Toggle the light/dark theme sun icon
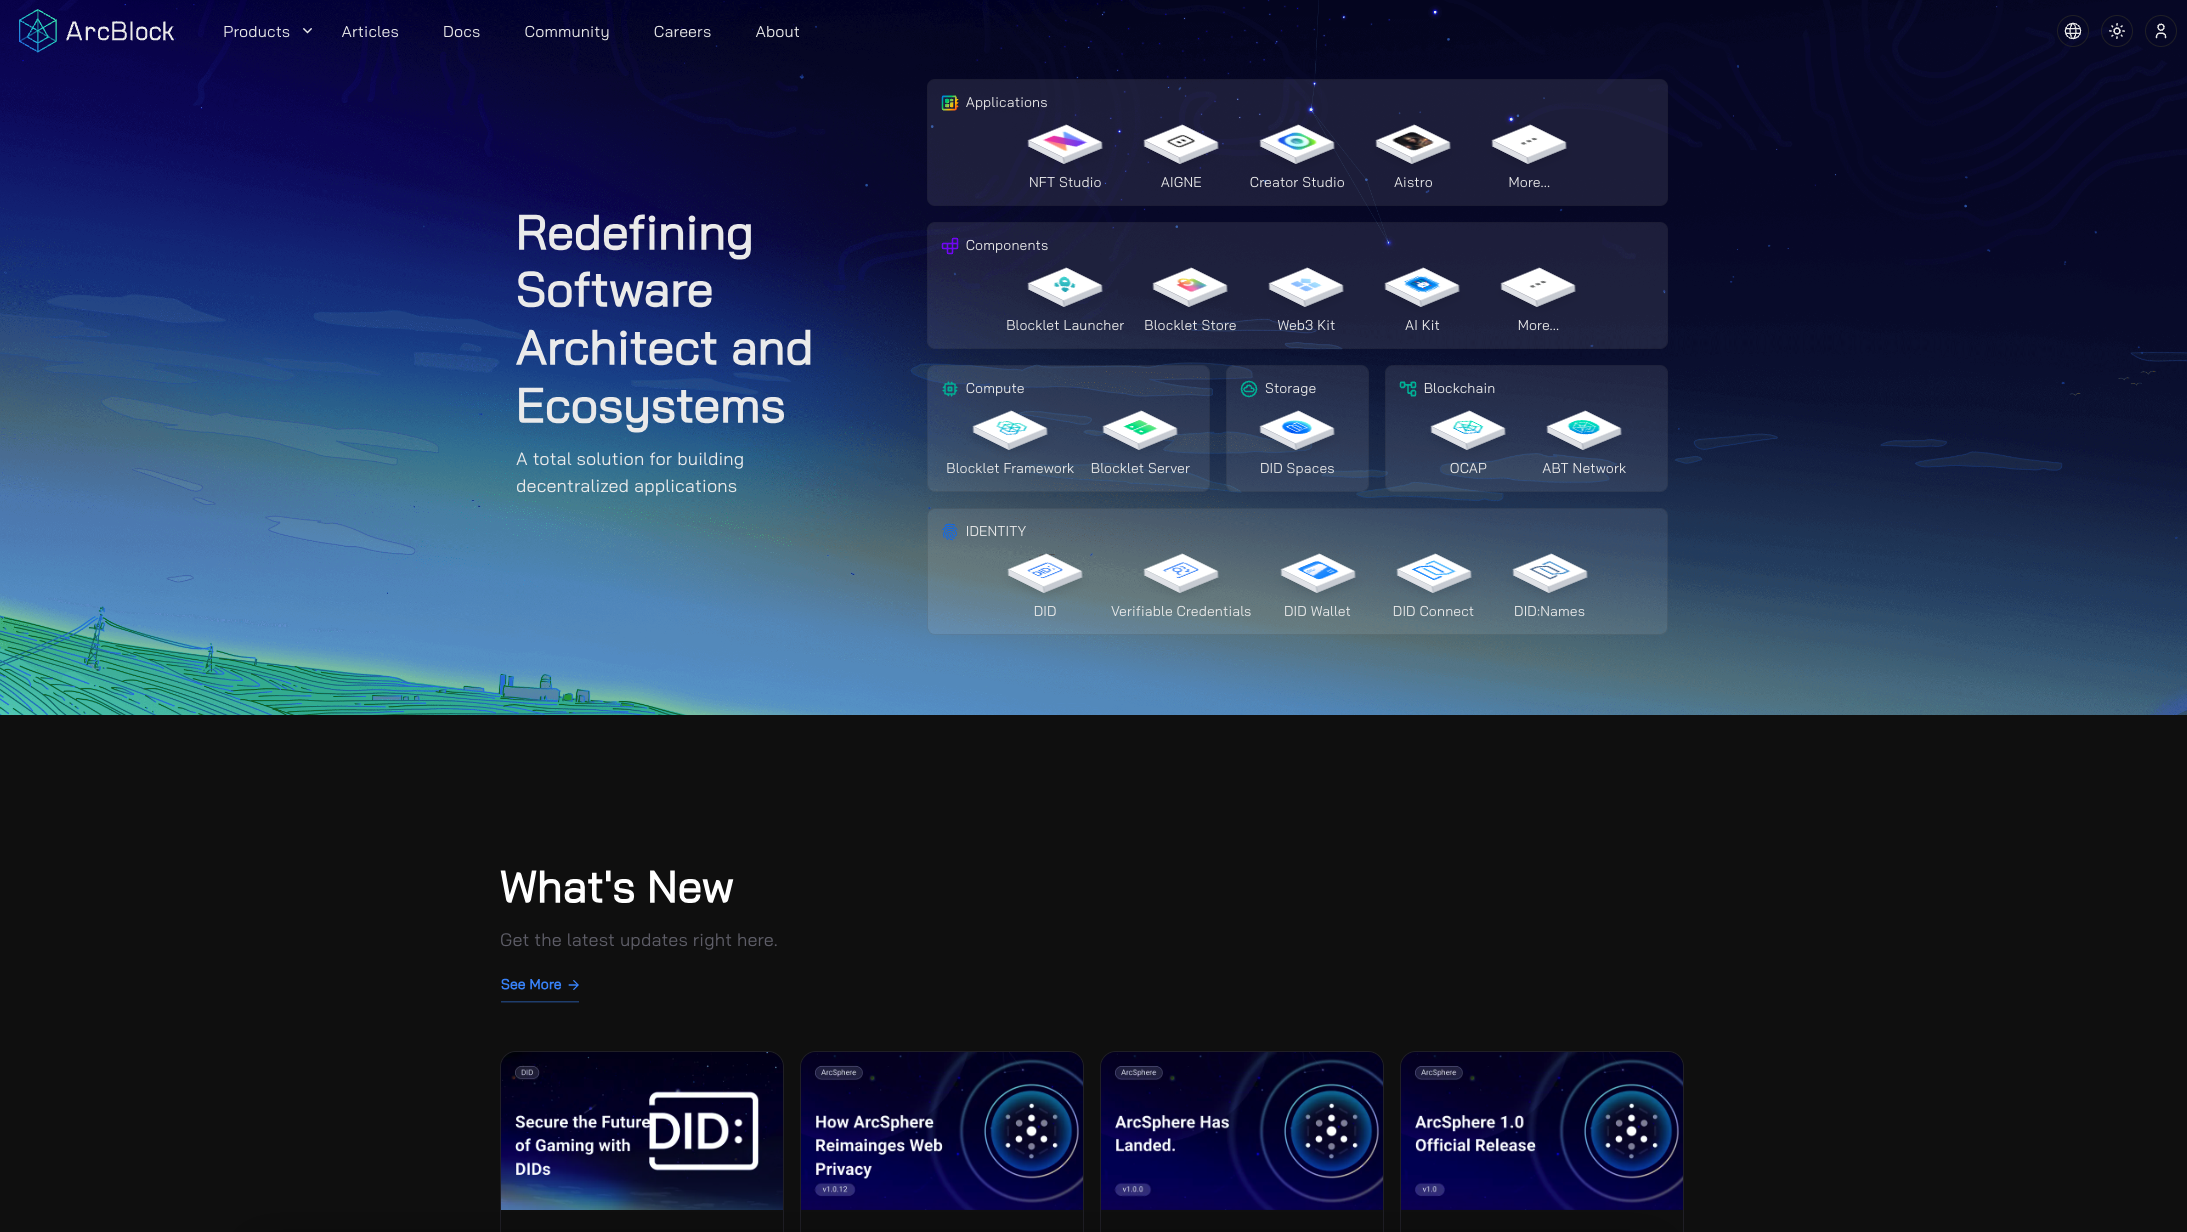2187x1232 pixels. coord(2116,32)
